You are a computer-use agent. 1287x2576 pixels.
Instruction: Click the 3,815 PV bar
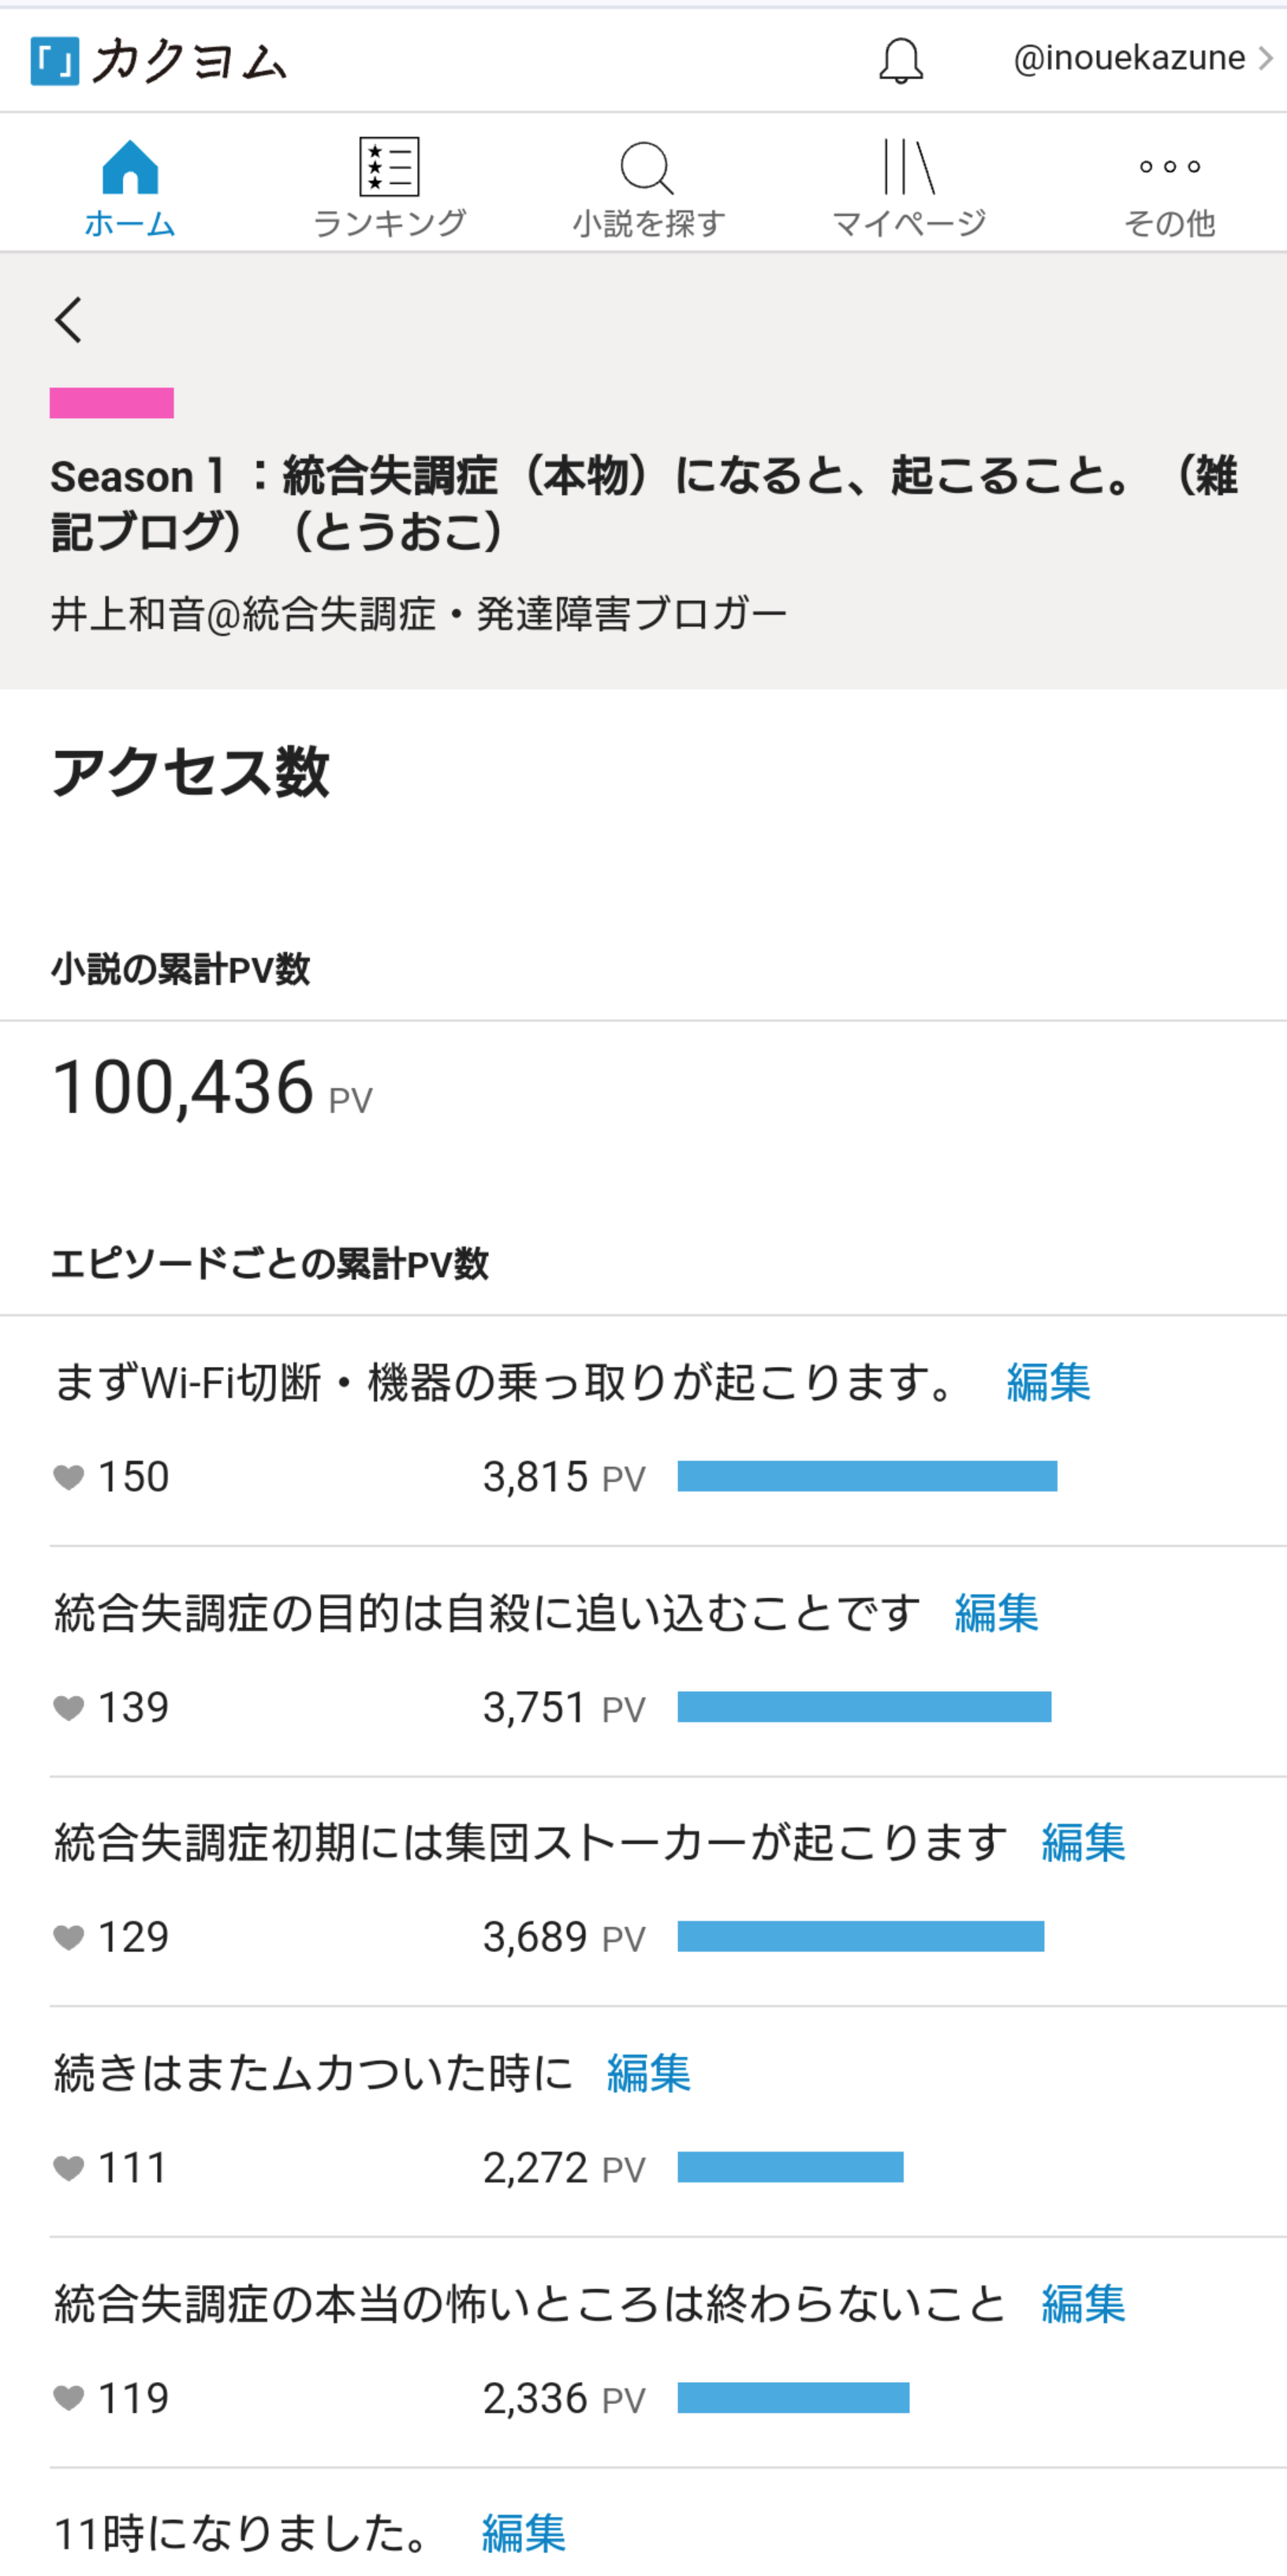pyautogui.click(x=866, y=1476)
